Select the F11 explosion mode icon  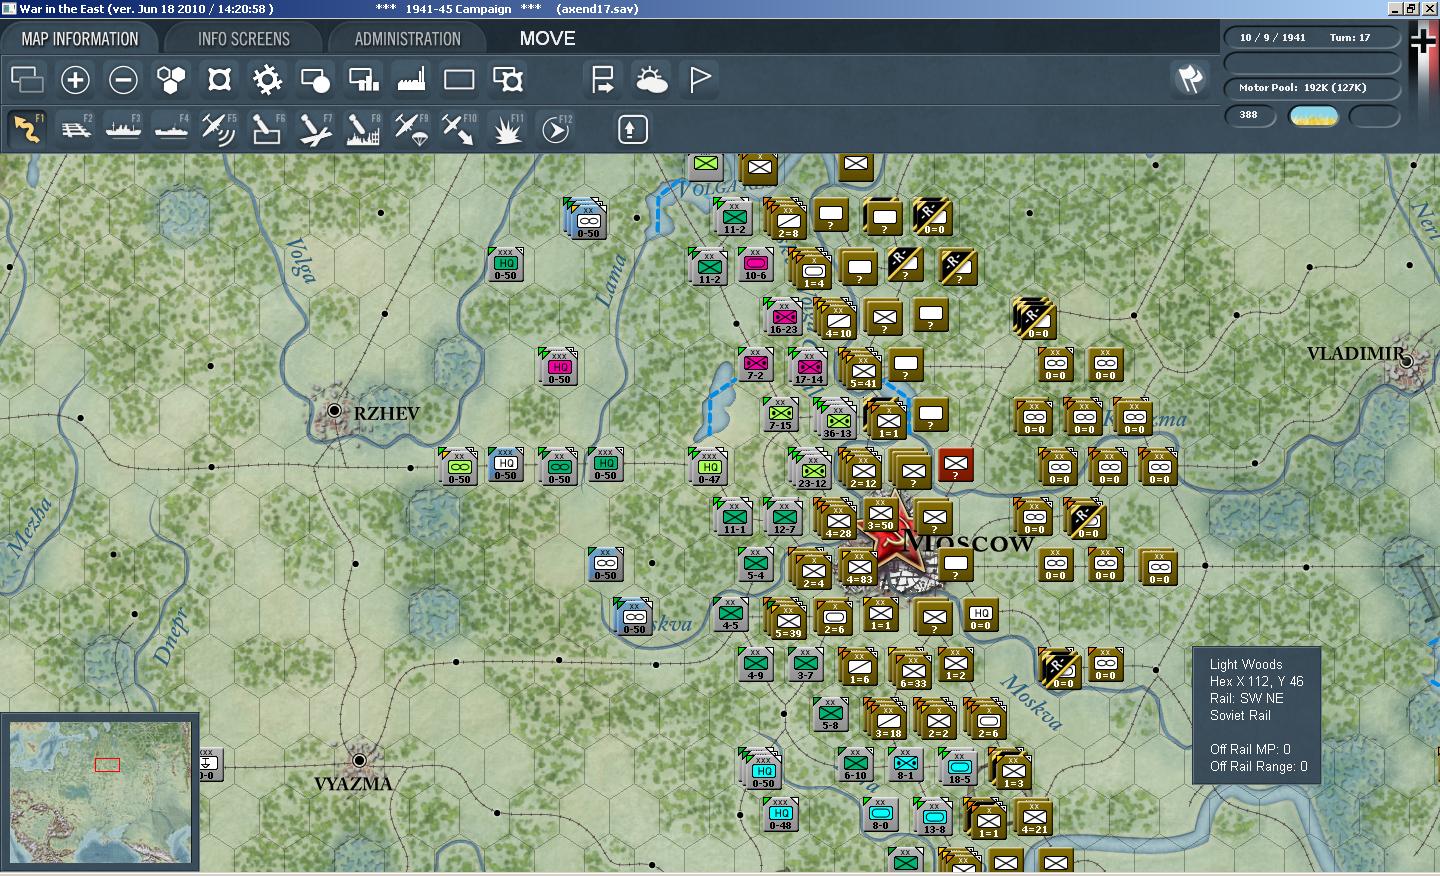507,129
